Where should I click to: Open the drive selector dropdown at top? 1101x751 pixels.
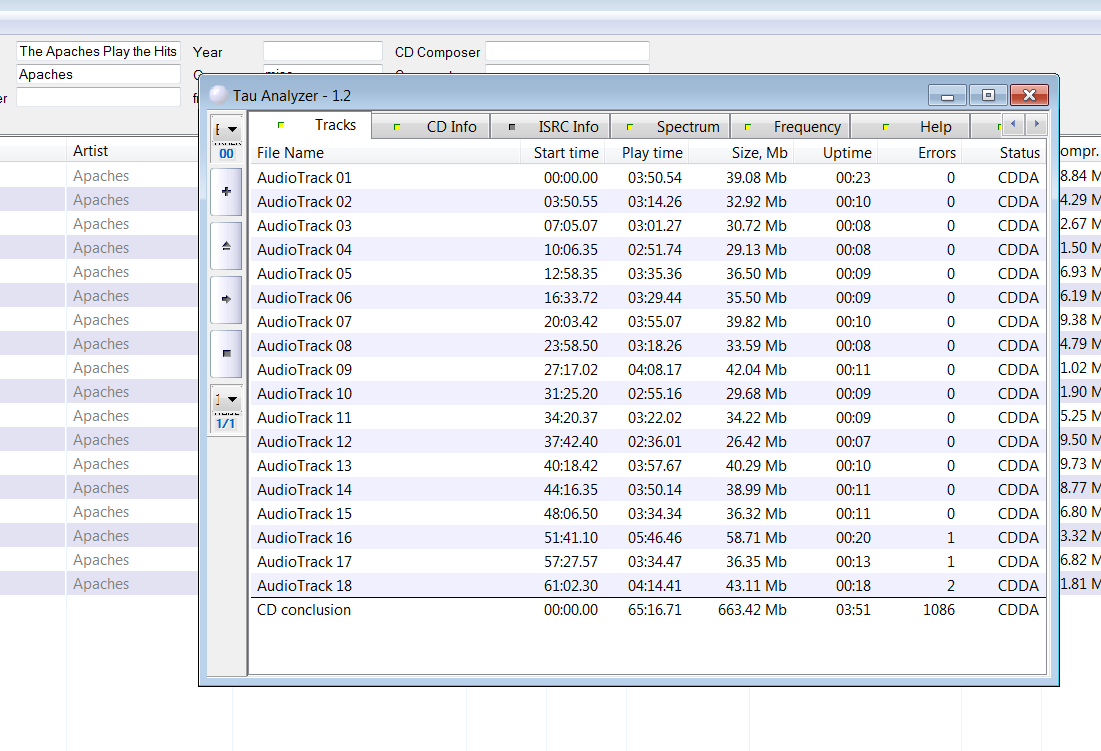tap(226, 130)
